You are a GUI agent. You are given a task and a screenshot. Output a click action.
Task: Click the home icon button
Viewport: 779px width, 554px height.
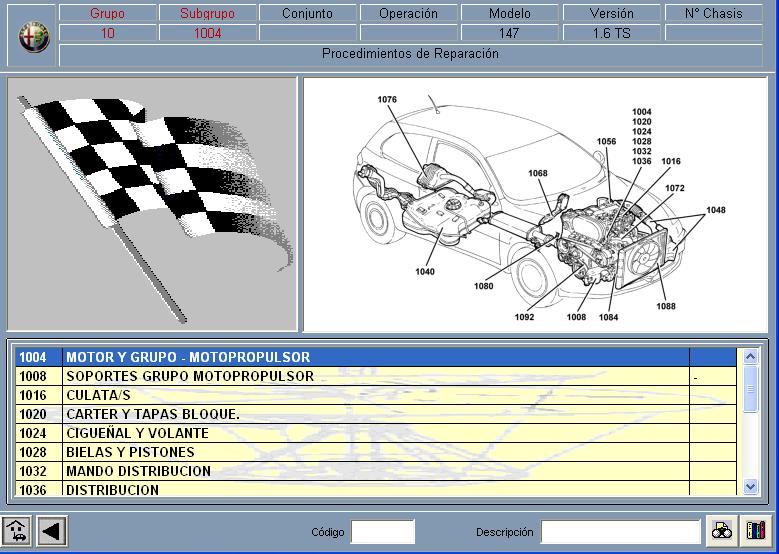pyautogui.click(x=16, y=531)
